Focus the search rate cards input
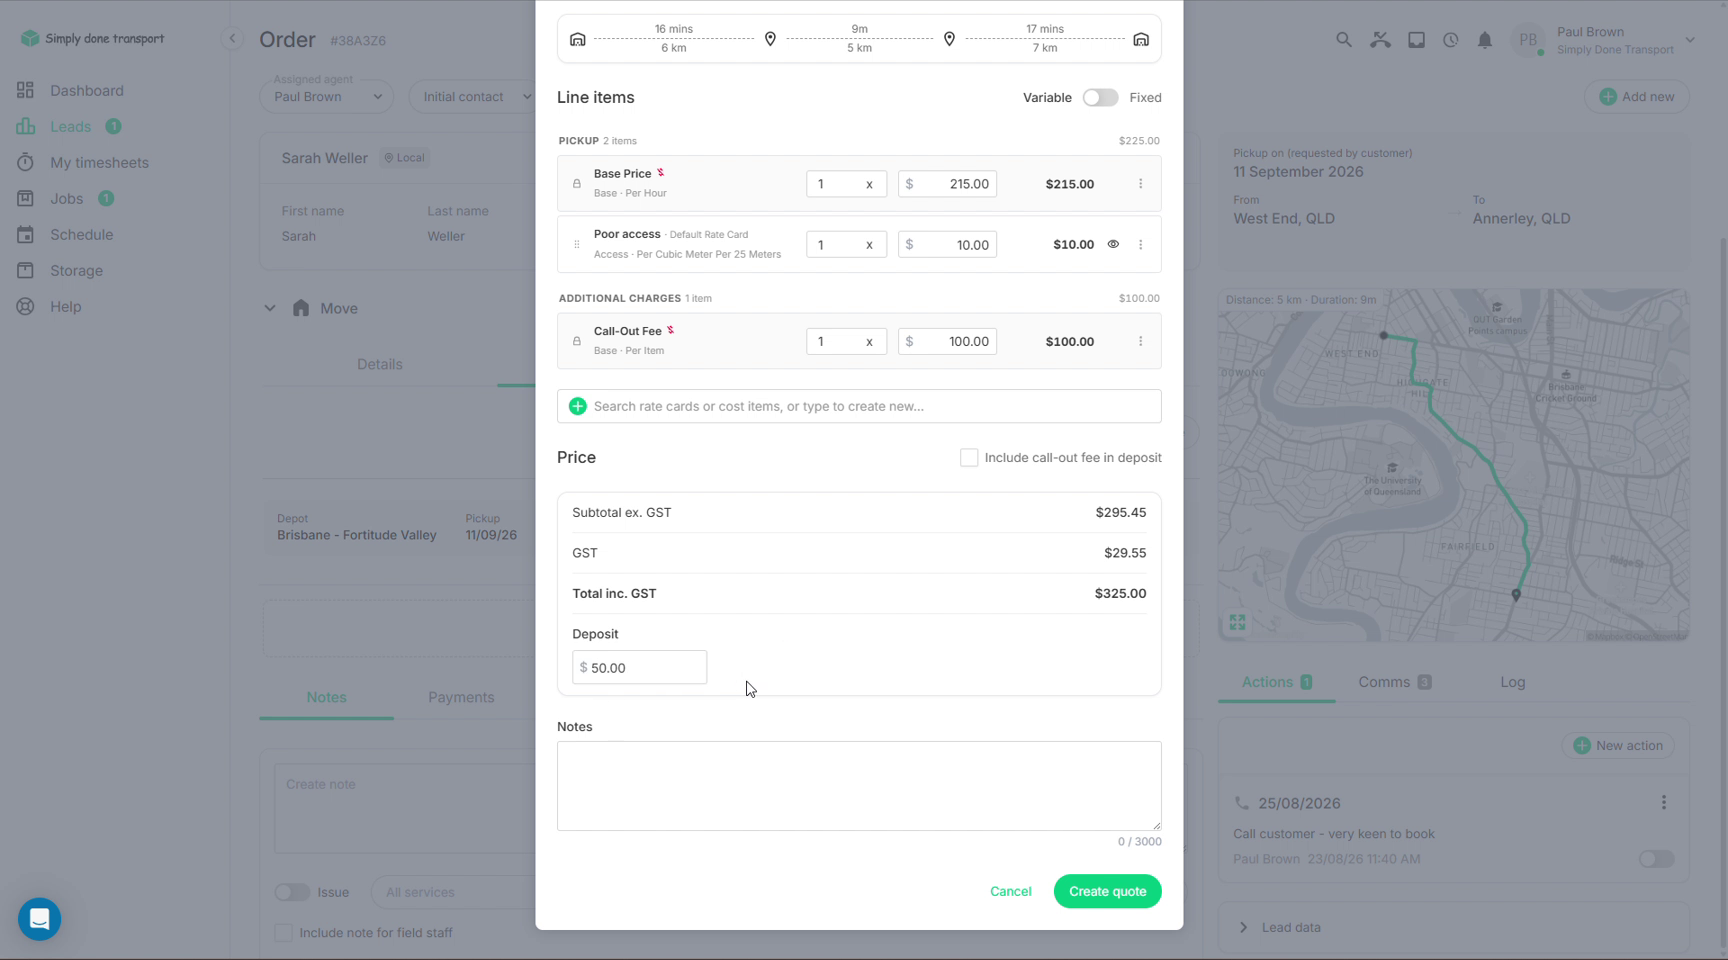This screenshot has height=960, width=1728. tap(859, 406)
